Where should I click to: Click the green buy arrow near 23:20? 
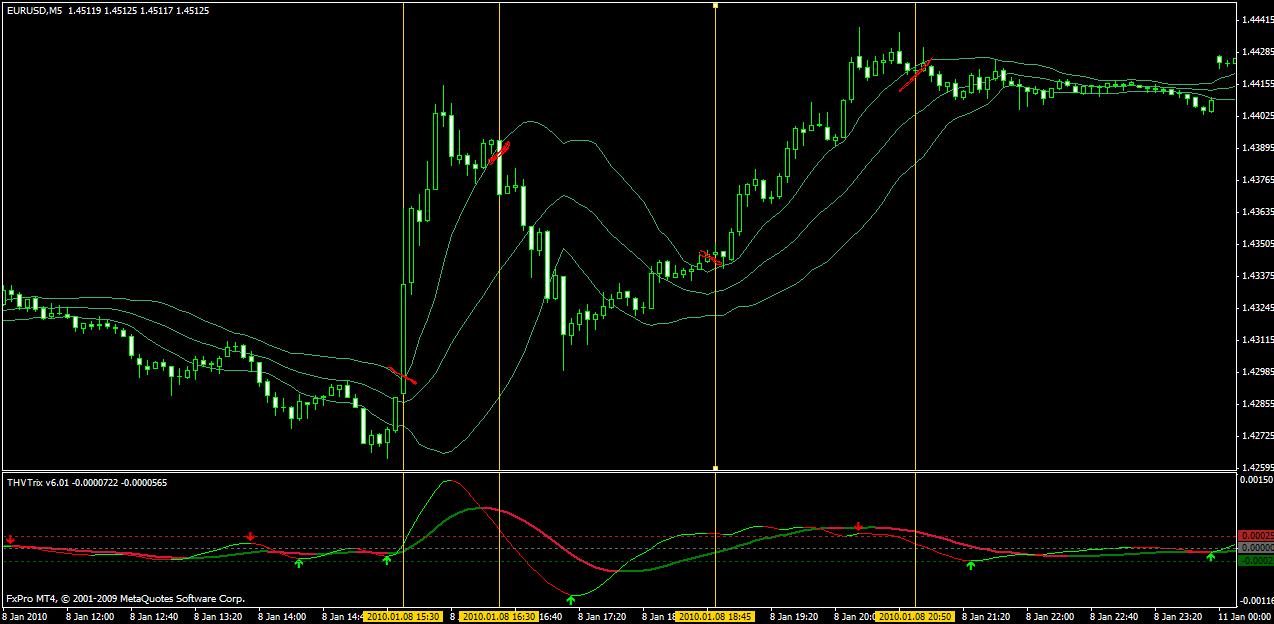1211,556
